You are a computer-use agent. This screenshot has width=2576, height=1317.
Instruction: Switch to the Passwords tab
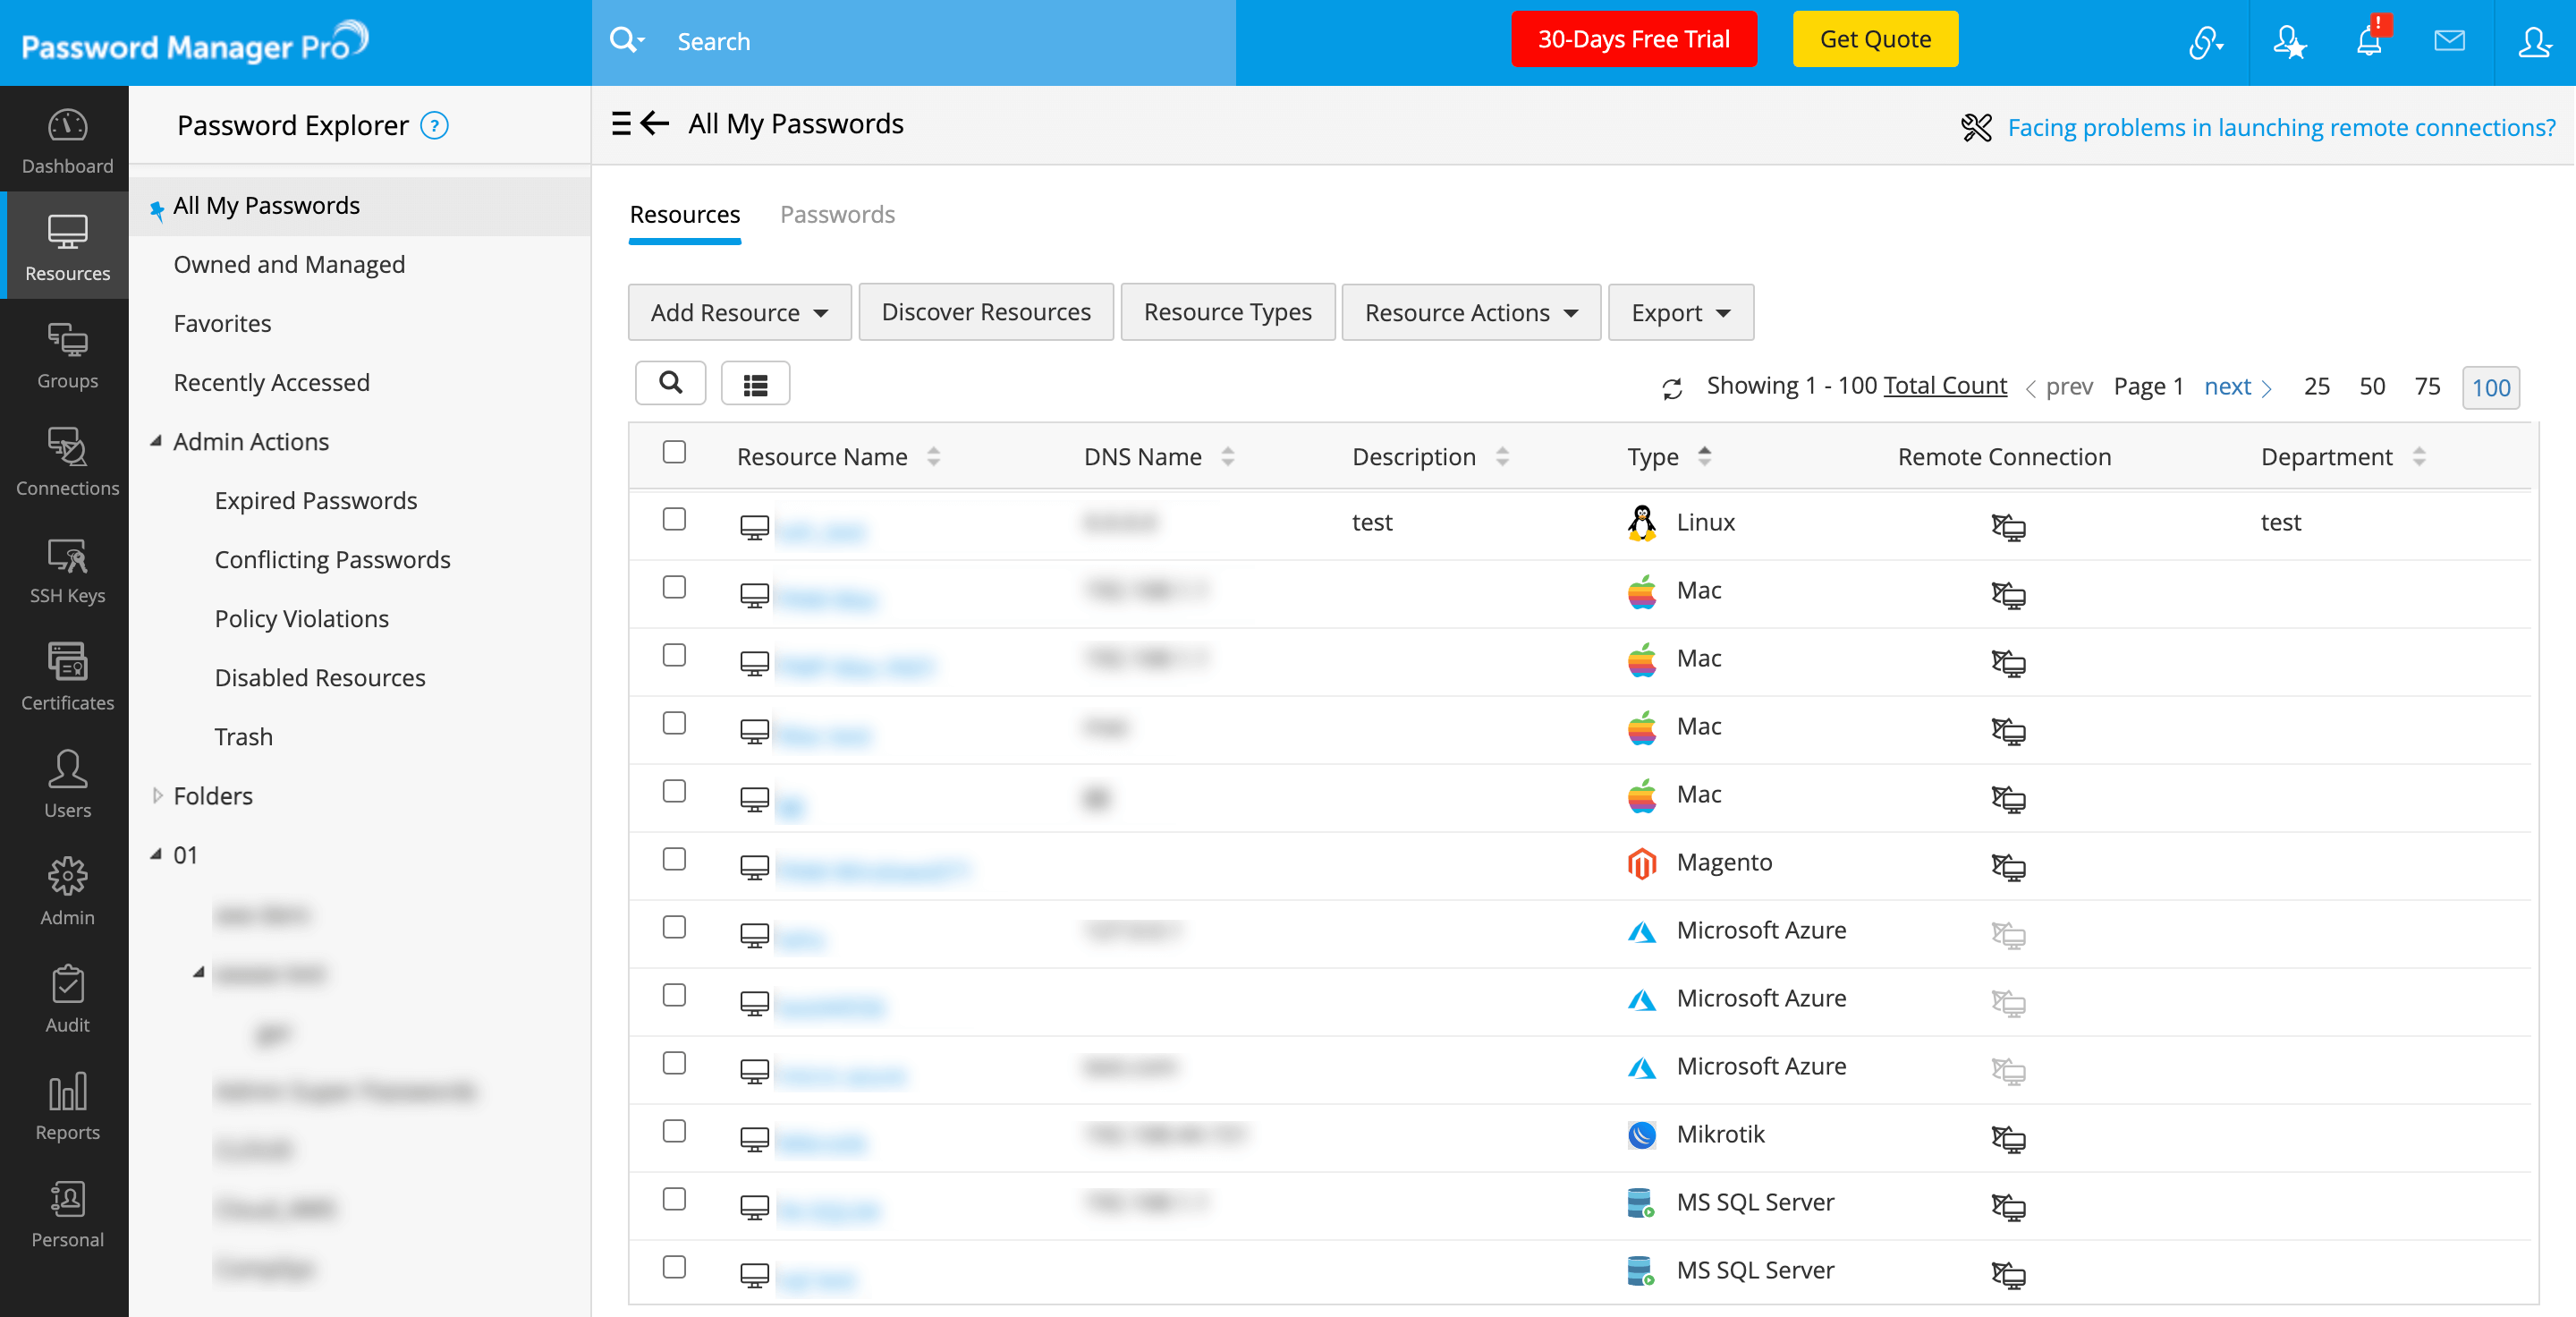pos(837,214)
